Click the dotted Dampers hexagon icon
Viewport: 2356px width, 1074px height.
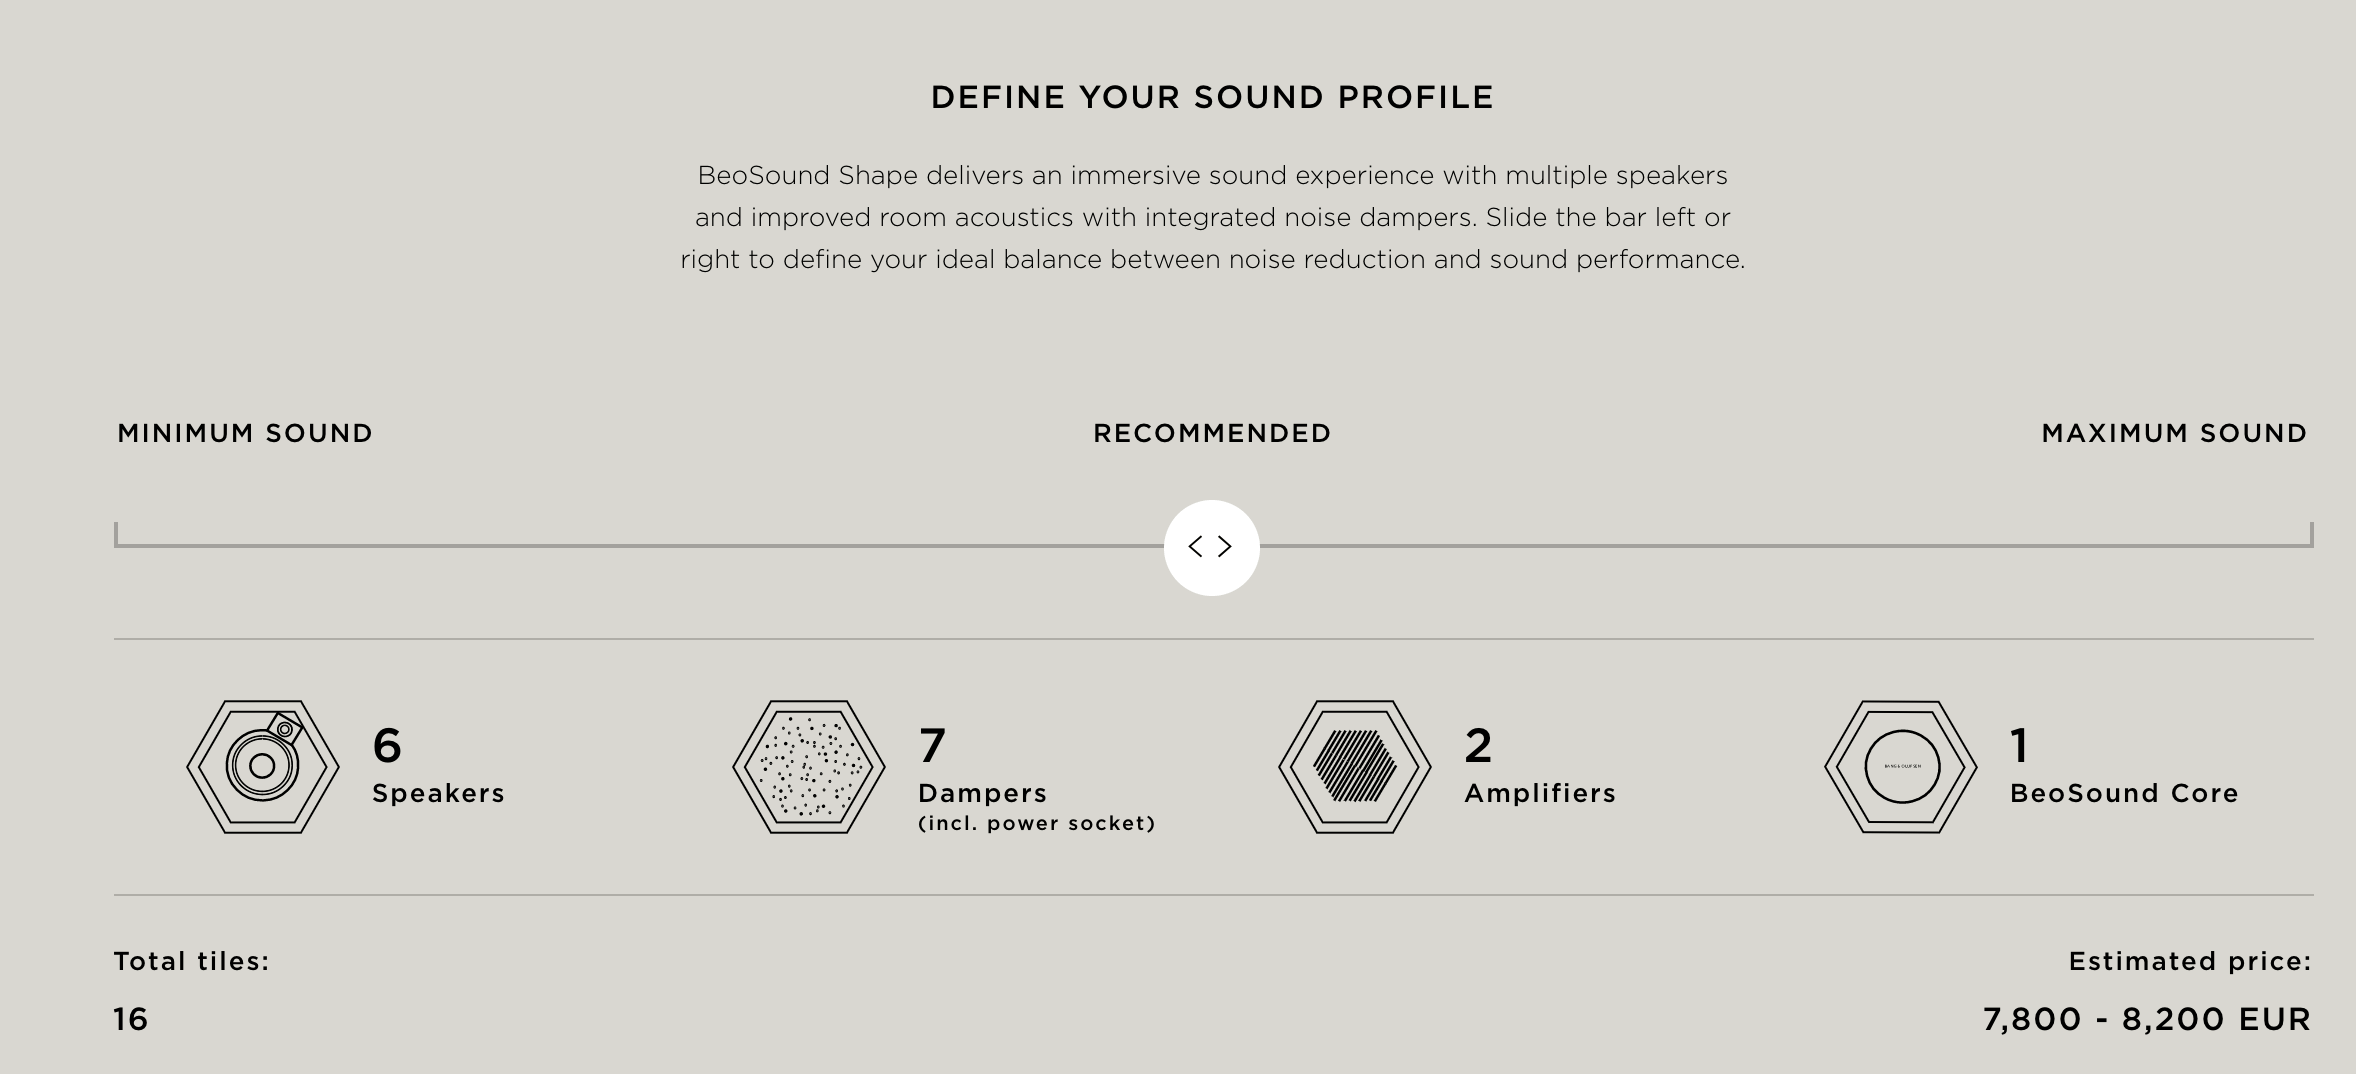point(808,767)
